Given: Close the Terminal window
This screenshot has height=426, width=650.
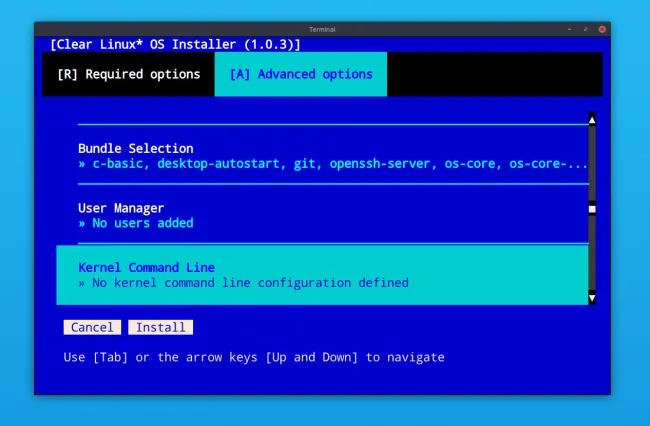Looking at the screenshot, I should 602,29.
